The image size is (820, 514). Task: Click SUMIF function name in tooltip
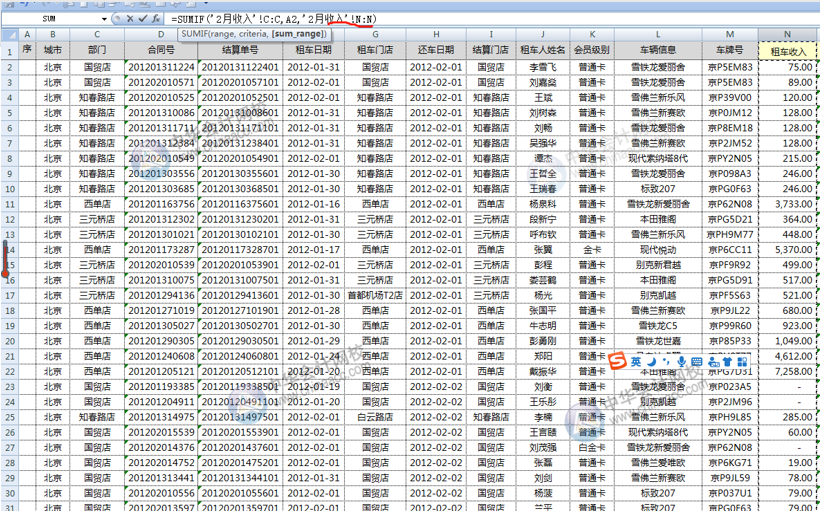pos(196,34)
